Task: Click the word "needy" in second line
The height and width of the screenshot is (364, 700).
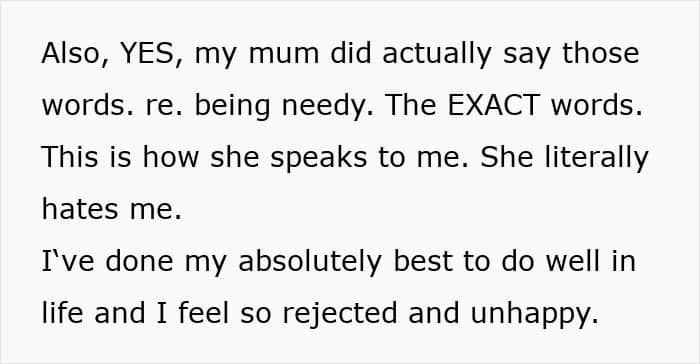Action: click(x=327, y=106)
